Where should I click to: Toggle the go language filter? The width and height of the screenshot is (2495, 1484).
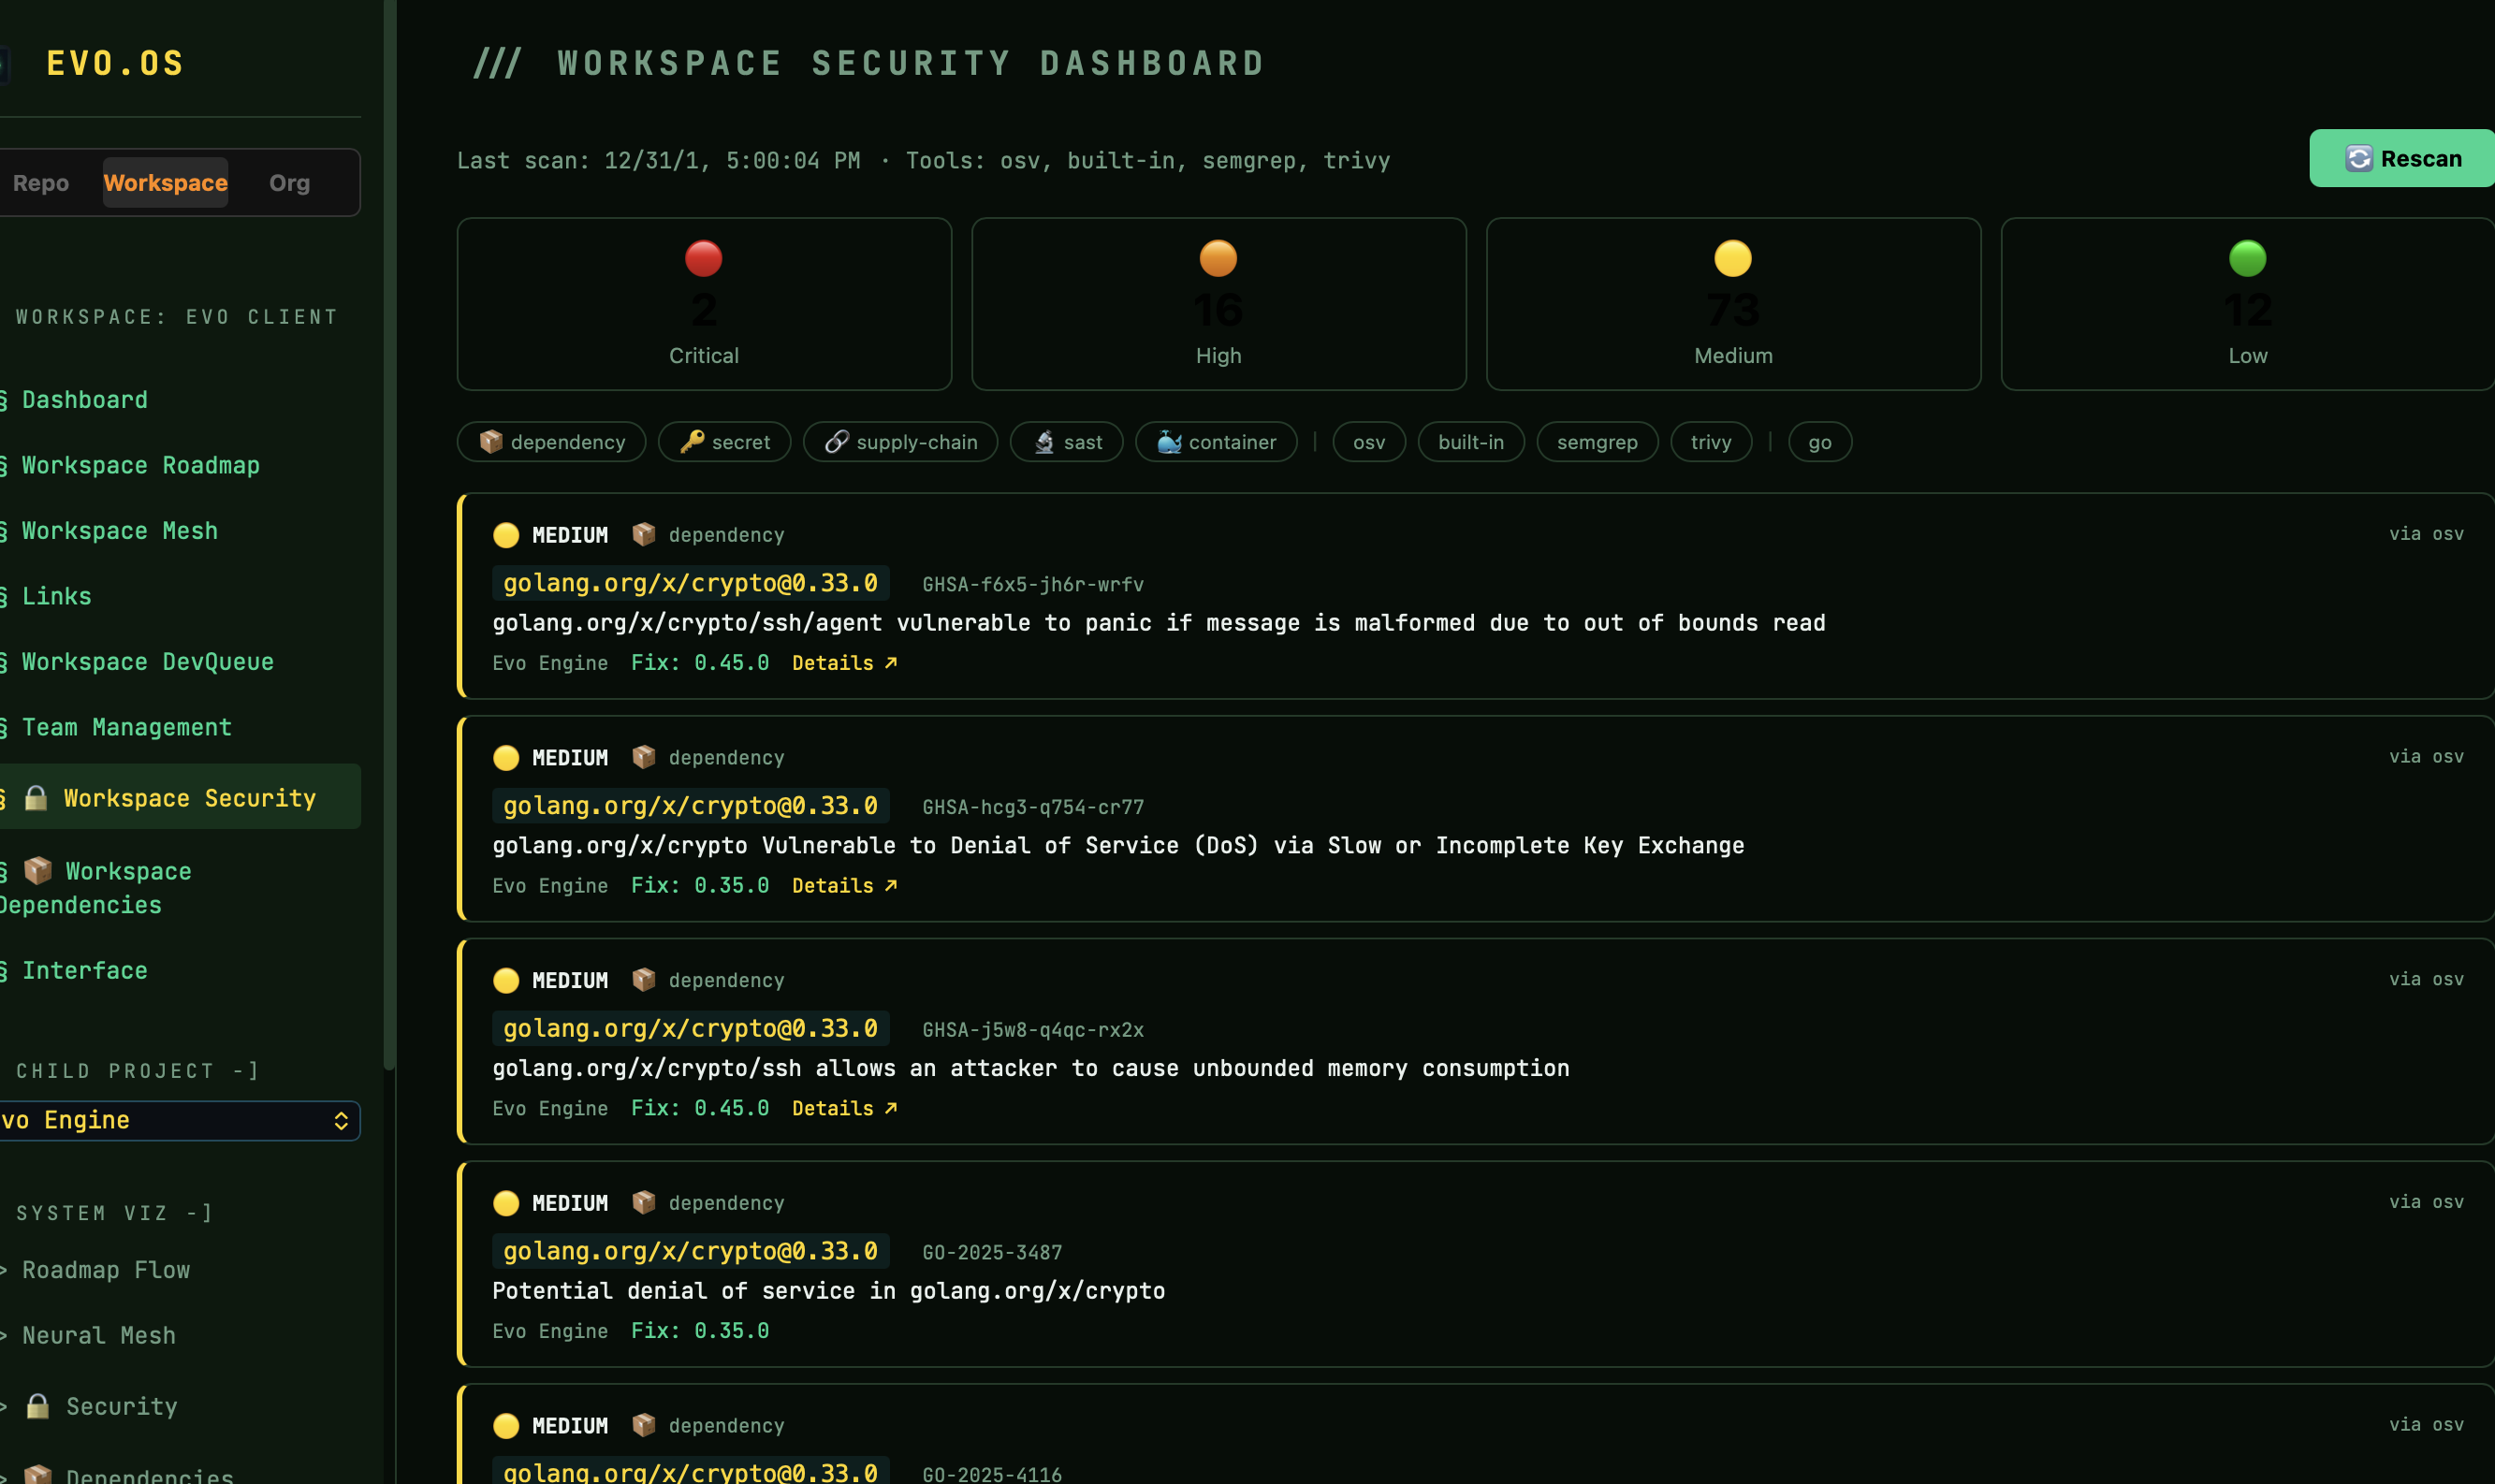pos(1820,442)
